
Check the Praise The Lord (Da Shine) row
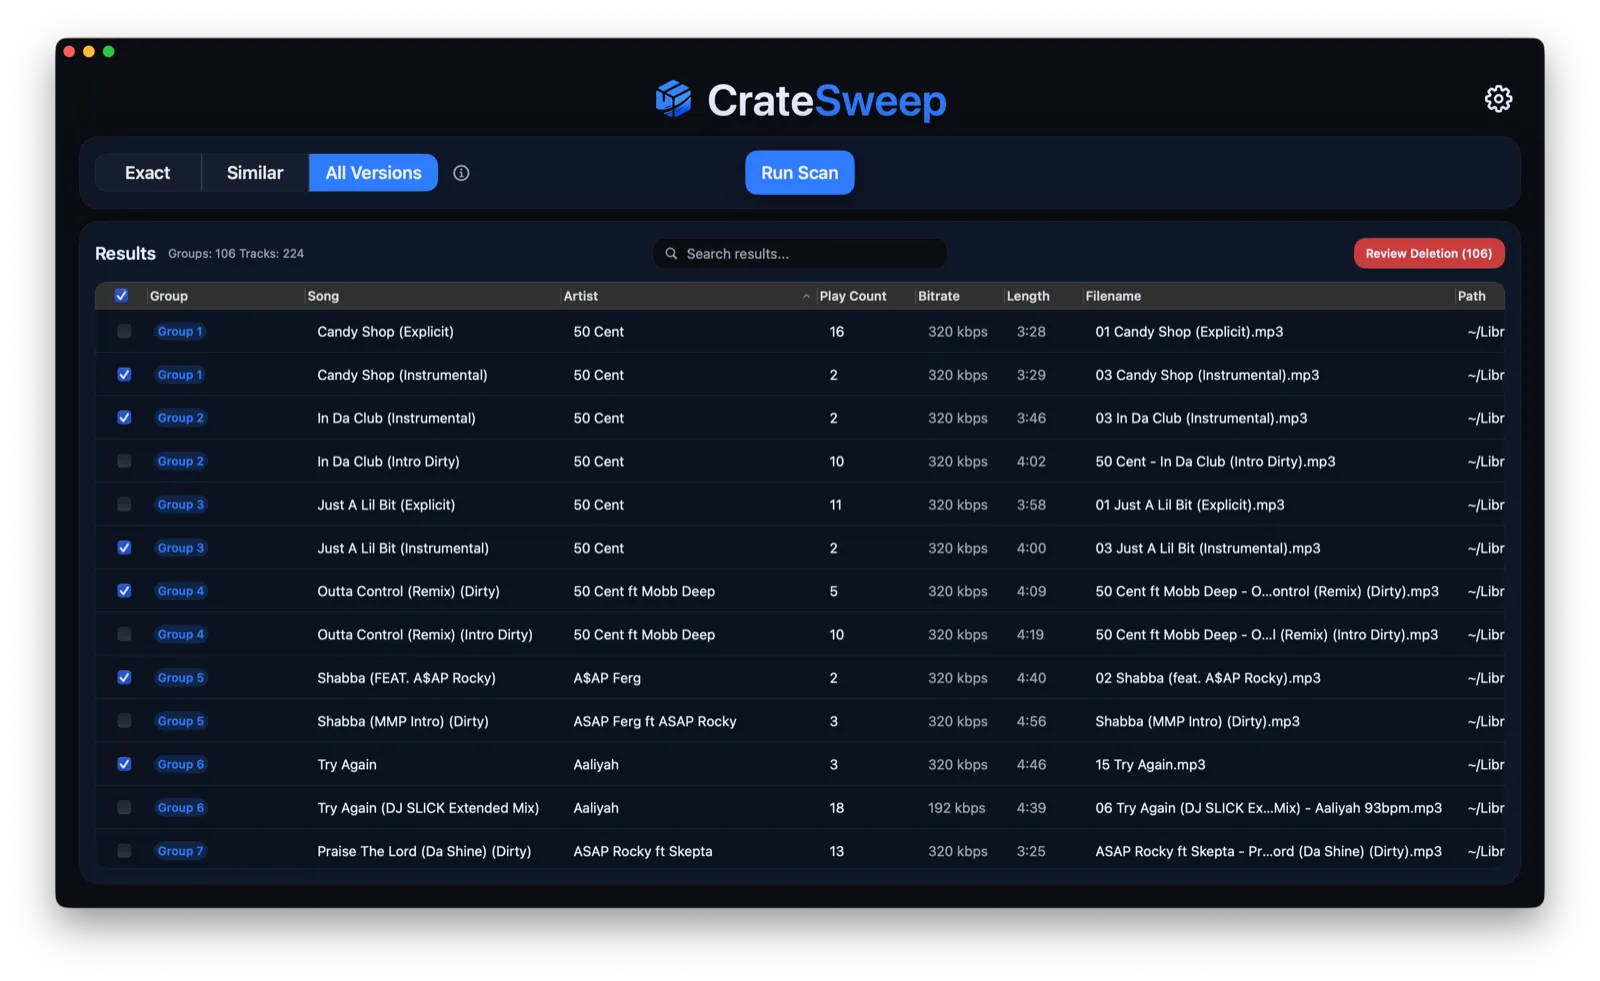tap(124, 851)
